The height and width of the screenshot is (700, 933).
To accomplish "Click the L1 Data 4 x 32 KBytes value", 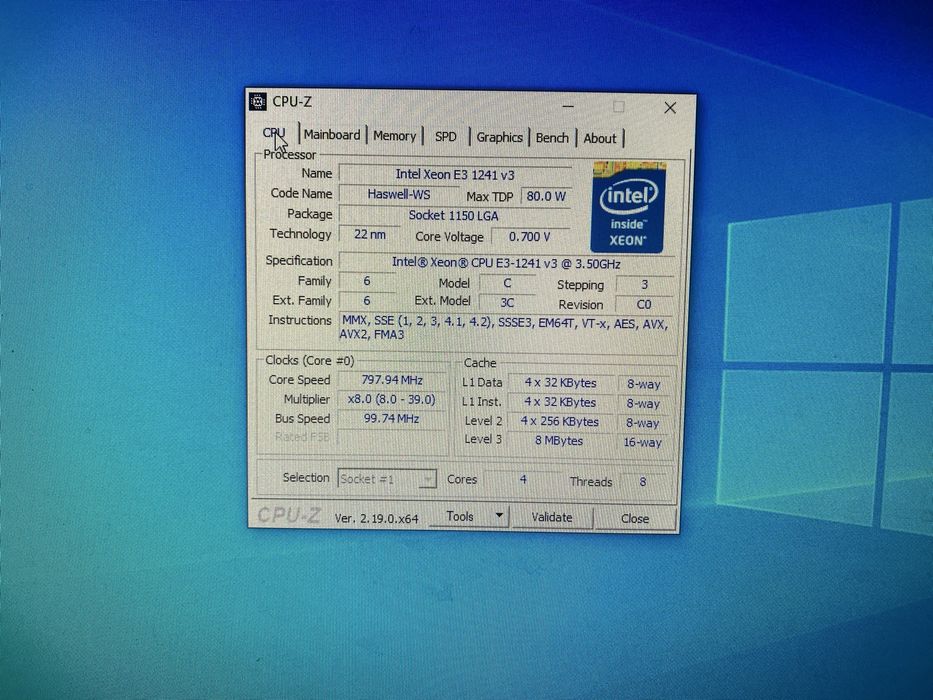I will (561, 383).
